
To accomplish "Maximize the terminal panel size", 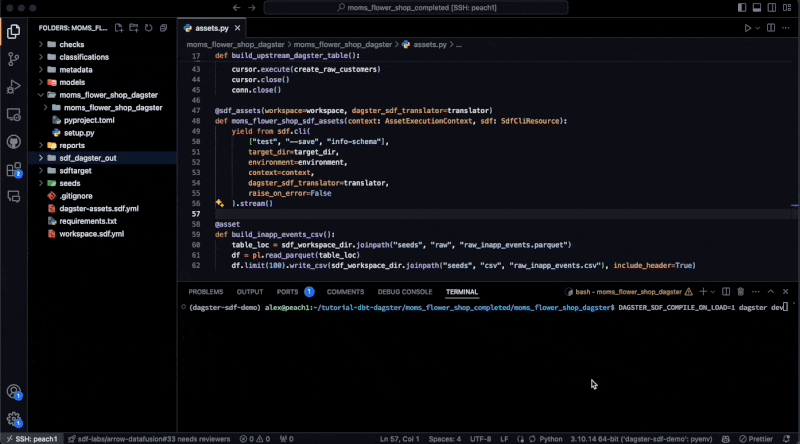I will 770,292.
